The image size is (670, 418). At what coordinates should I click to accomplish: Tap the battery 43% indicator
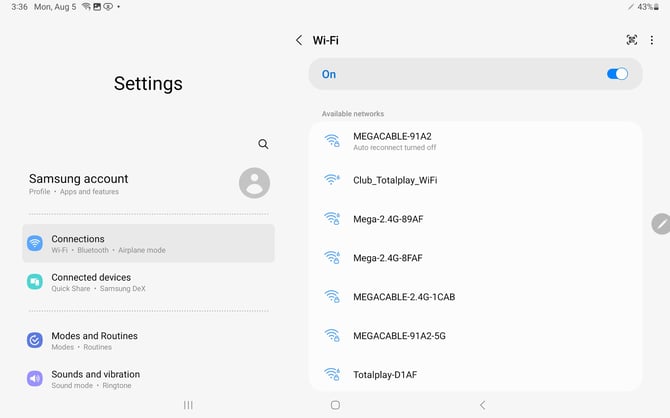(x=648, y=7)
